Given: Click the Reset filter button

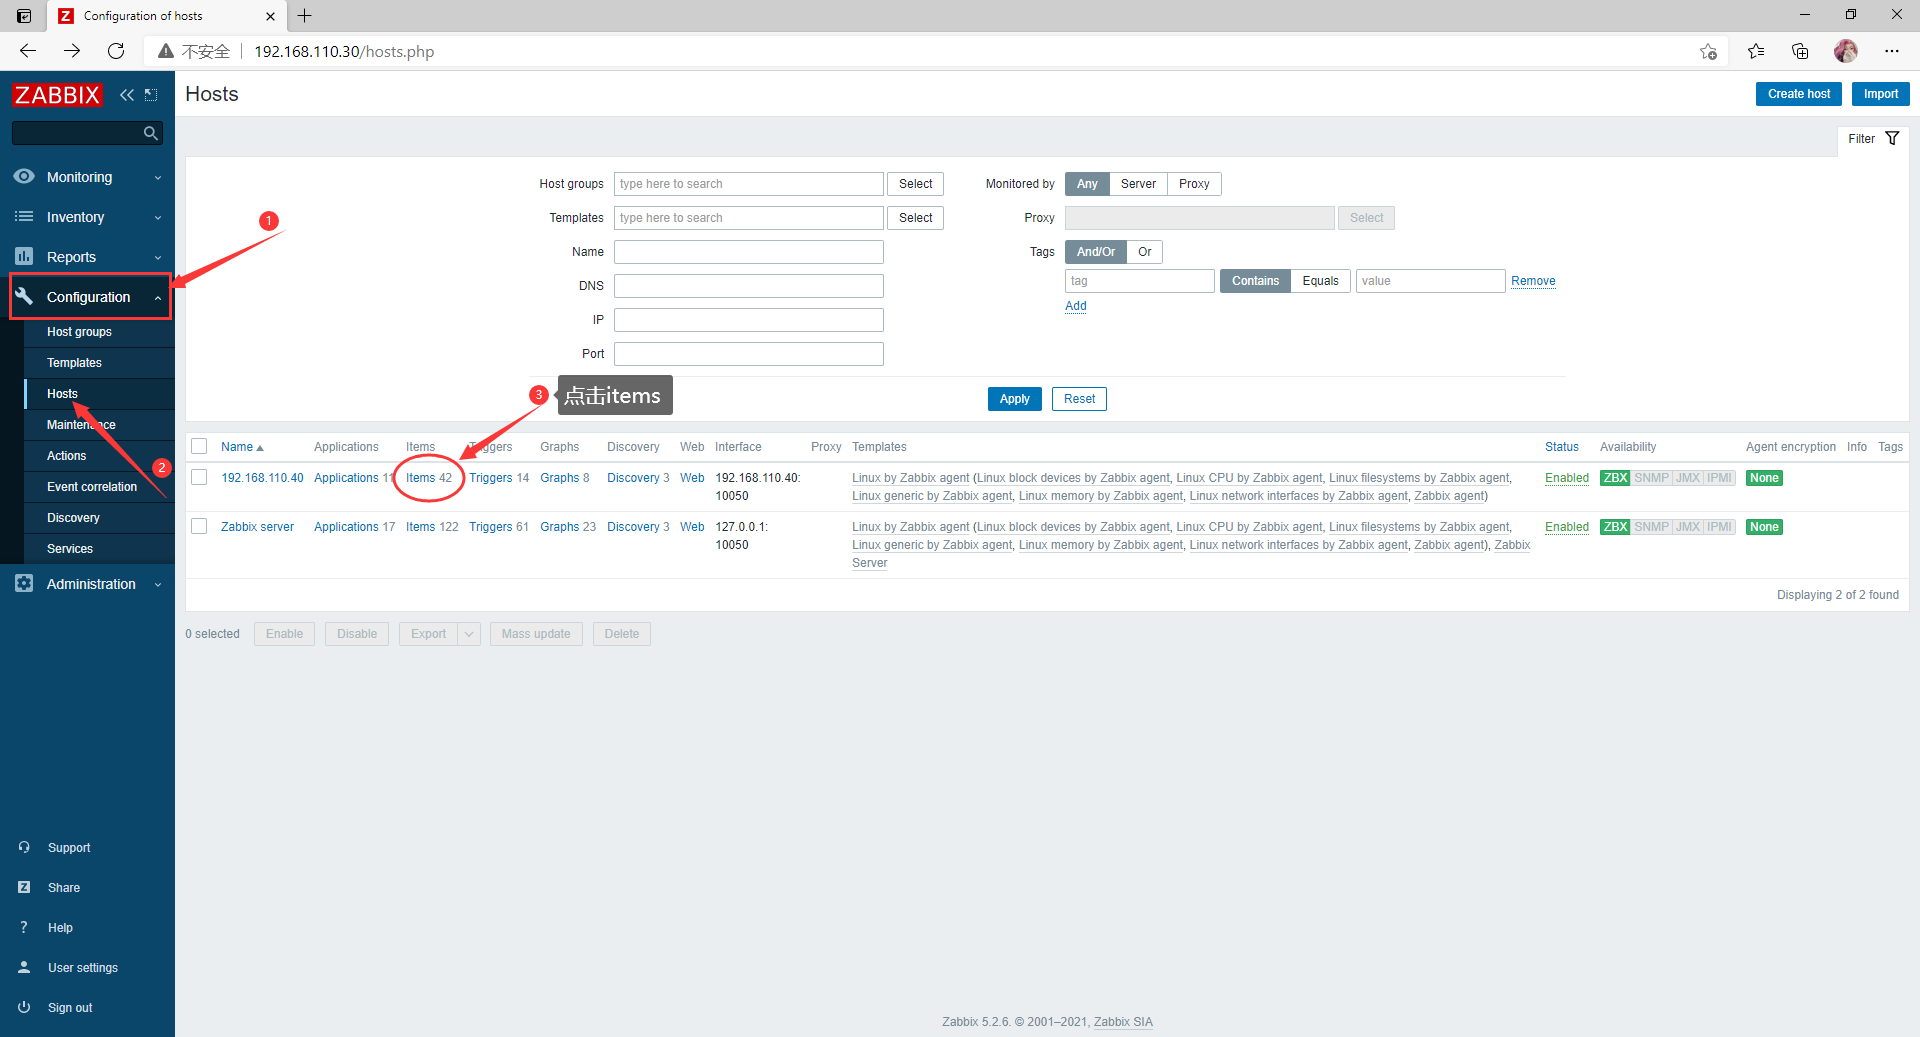Looking at the screenshot, I should point(1079,399).
